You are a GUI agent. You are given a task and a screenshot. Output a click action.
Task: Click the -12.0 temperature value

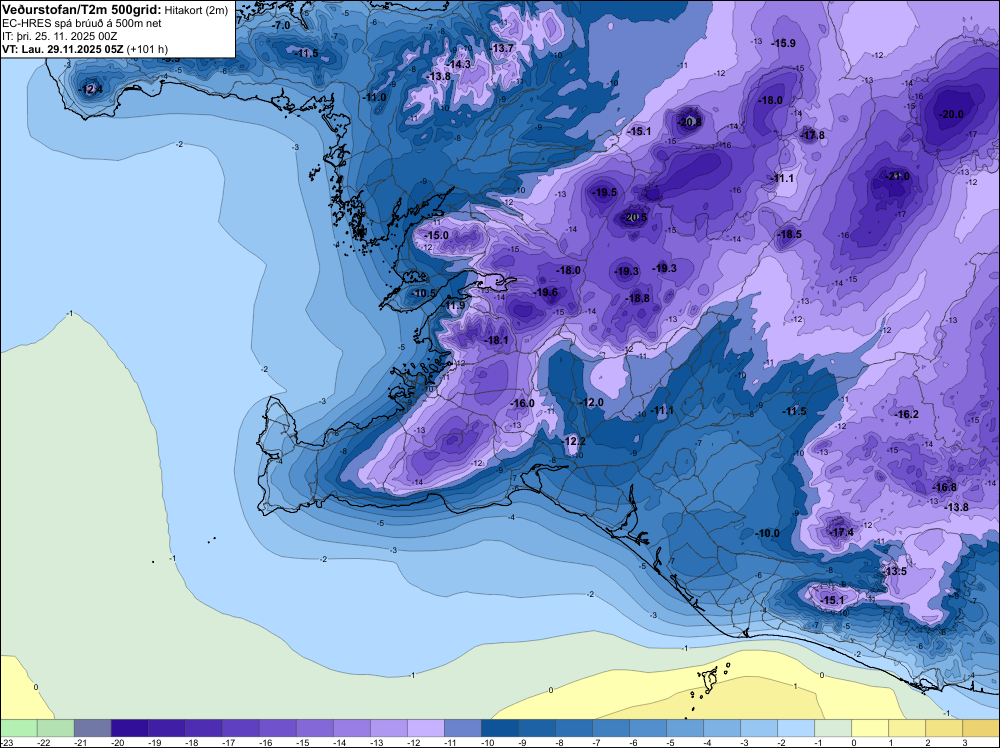click(592, 402)
